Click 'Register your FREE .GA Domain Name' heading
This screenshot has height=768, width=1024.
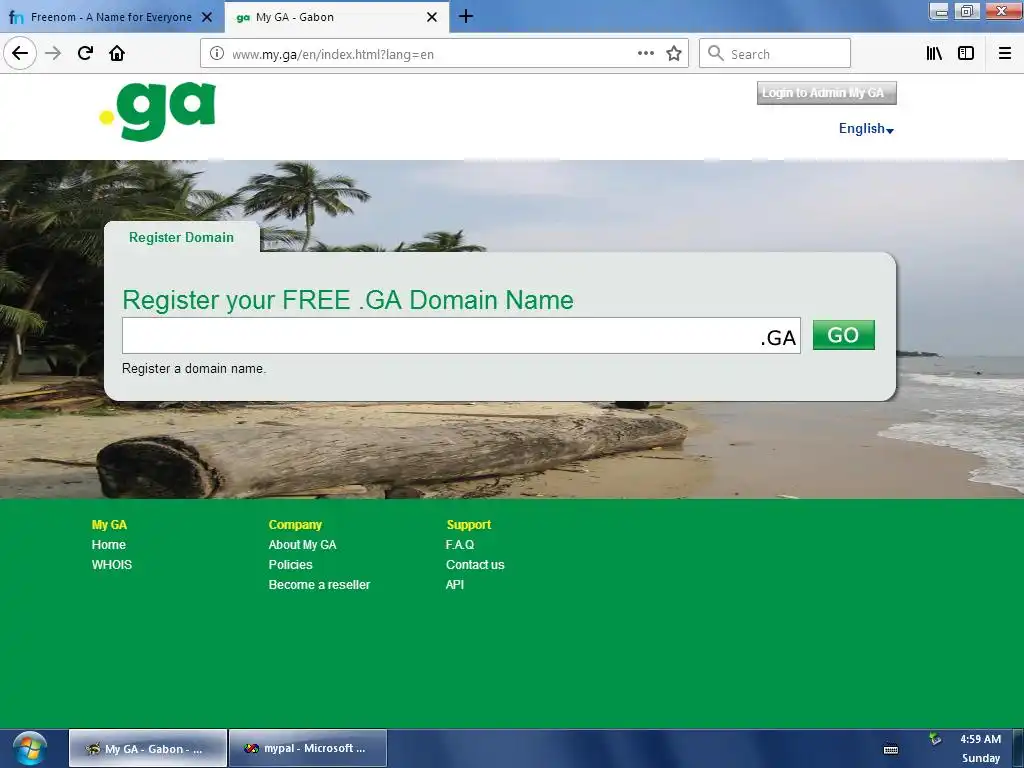pos(348,300)
